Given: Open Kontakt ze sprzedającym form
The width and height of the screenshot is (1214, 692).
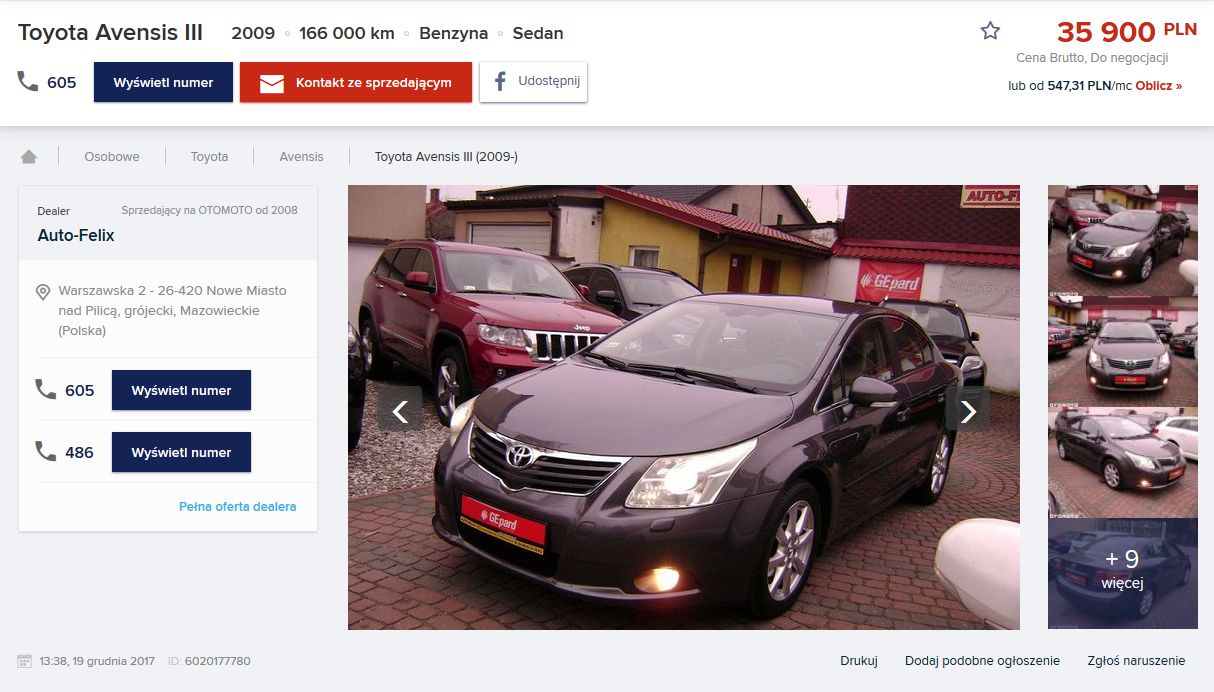Looking at the screenshot, I should pos(356,82).
